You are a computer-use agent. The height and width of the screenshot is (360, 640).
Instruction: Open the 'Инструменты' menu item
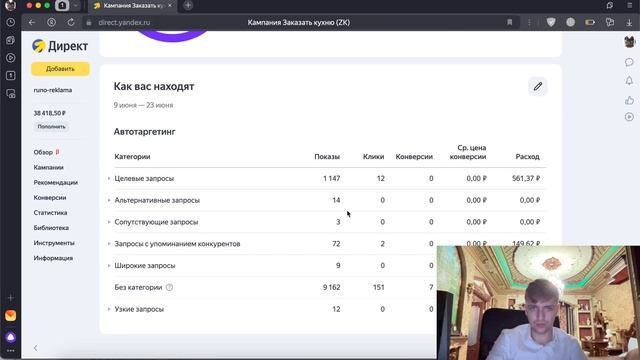pyautogui.click(x=54, y=243)
